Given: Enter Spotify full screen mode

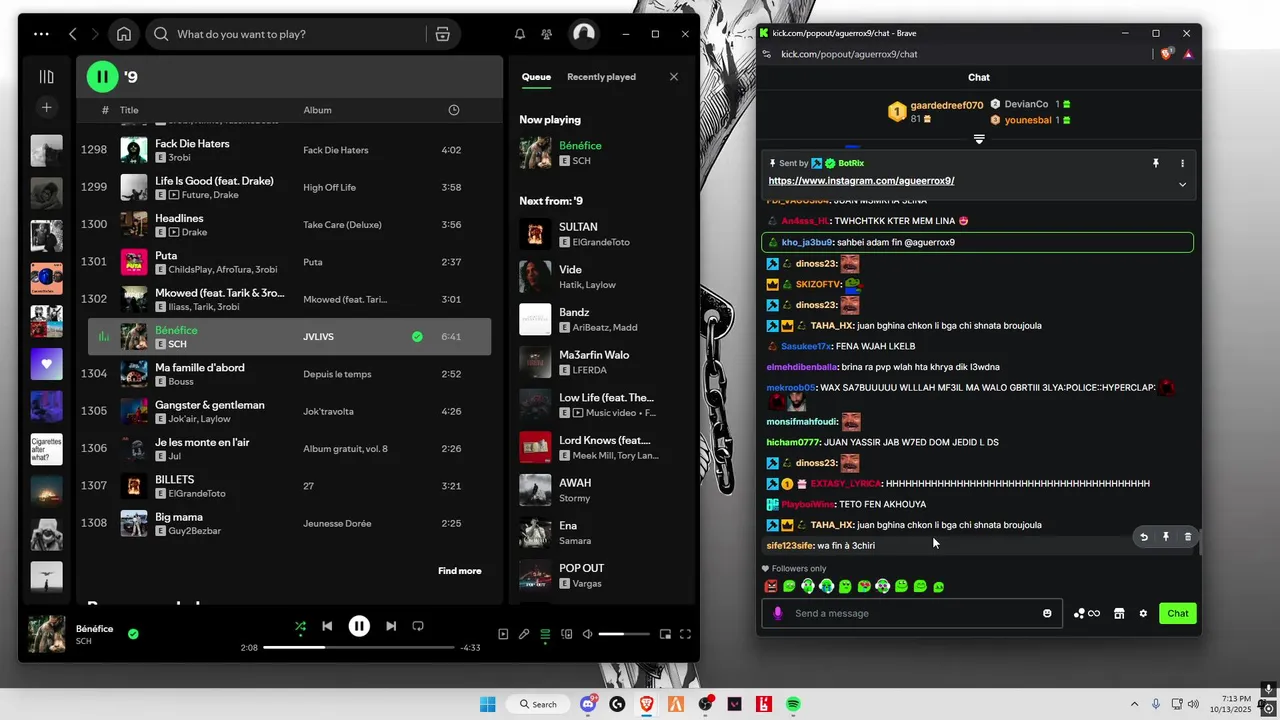Looking at the screenshot, I should pos(686,634).
